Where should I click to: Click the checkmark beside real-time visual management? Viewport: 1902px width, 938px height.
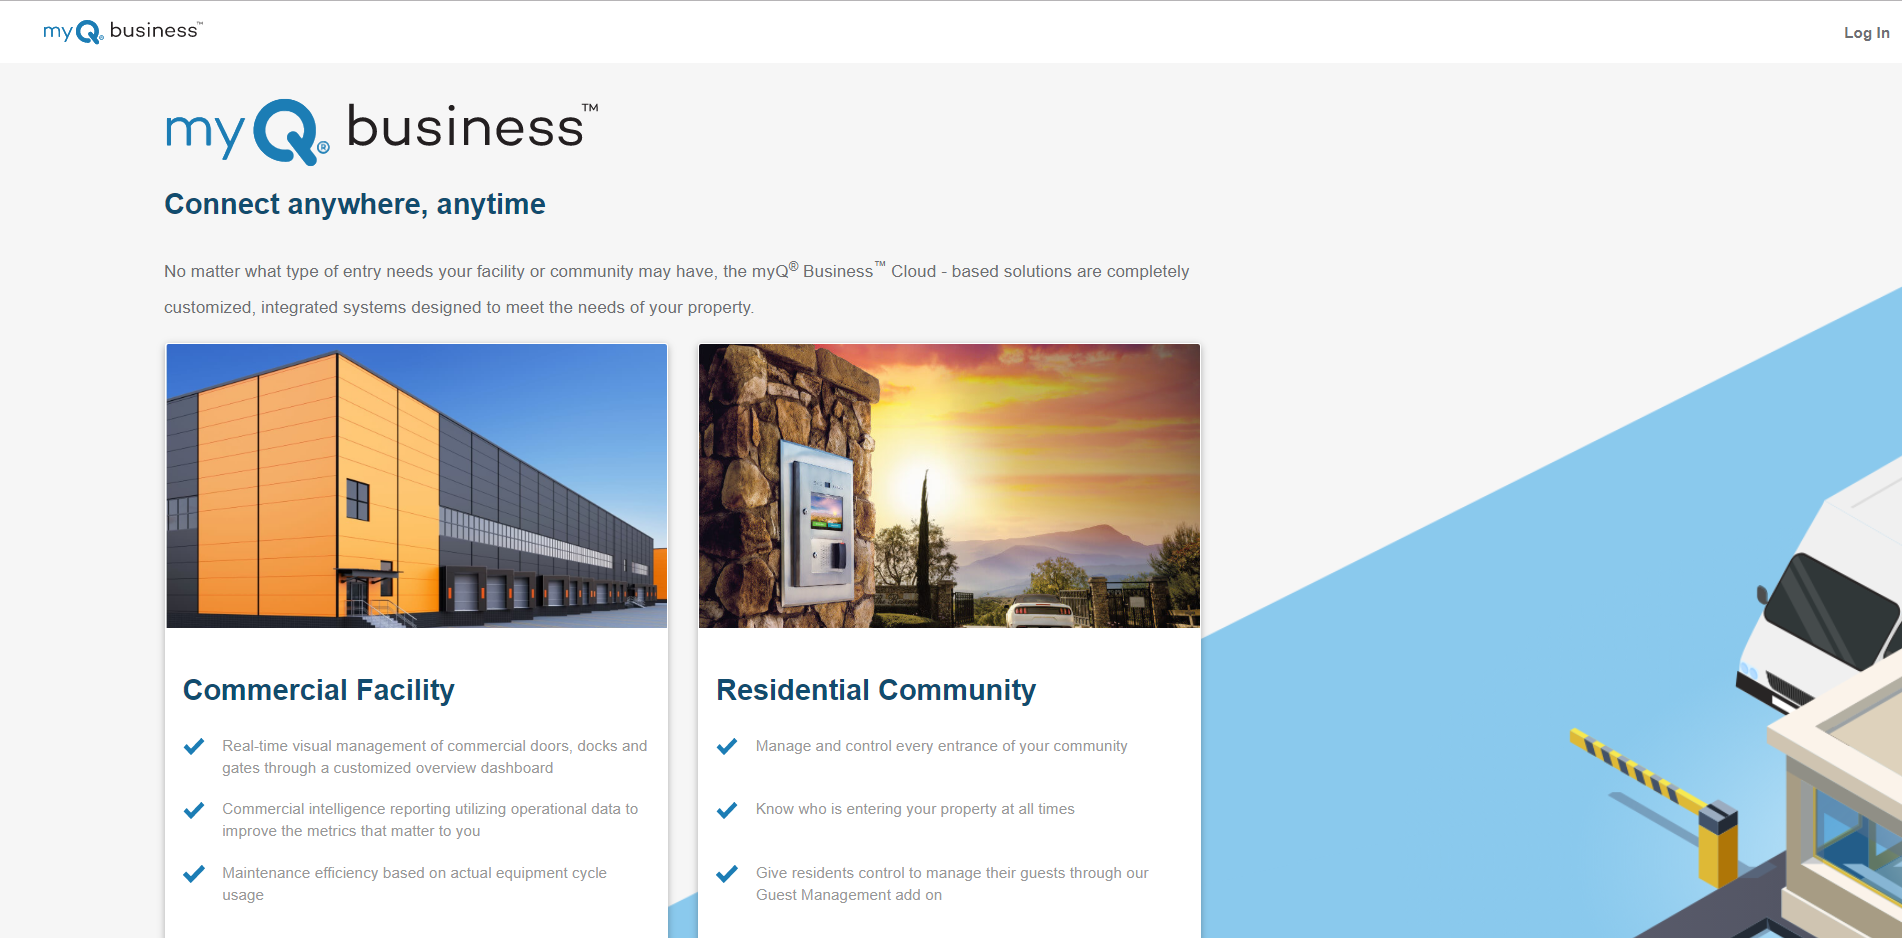(x=194, y=746)
